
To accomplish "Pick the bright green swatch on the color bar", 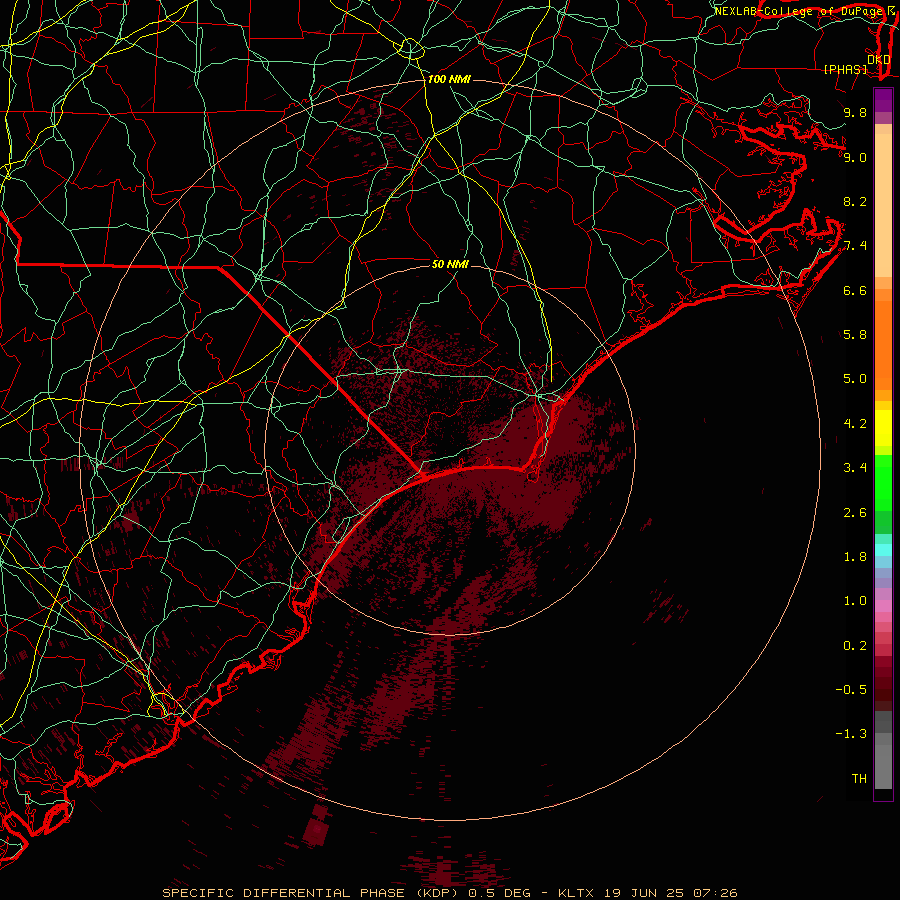I will (x=883, y=482).
